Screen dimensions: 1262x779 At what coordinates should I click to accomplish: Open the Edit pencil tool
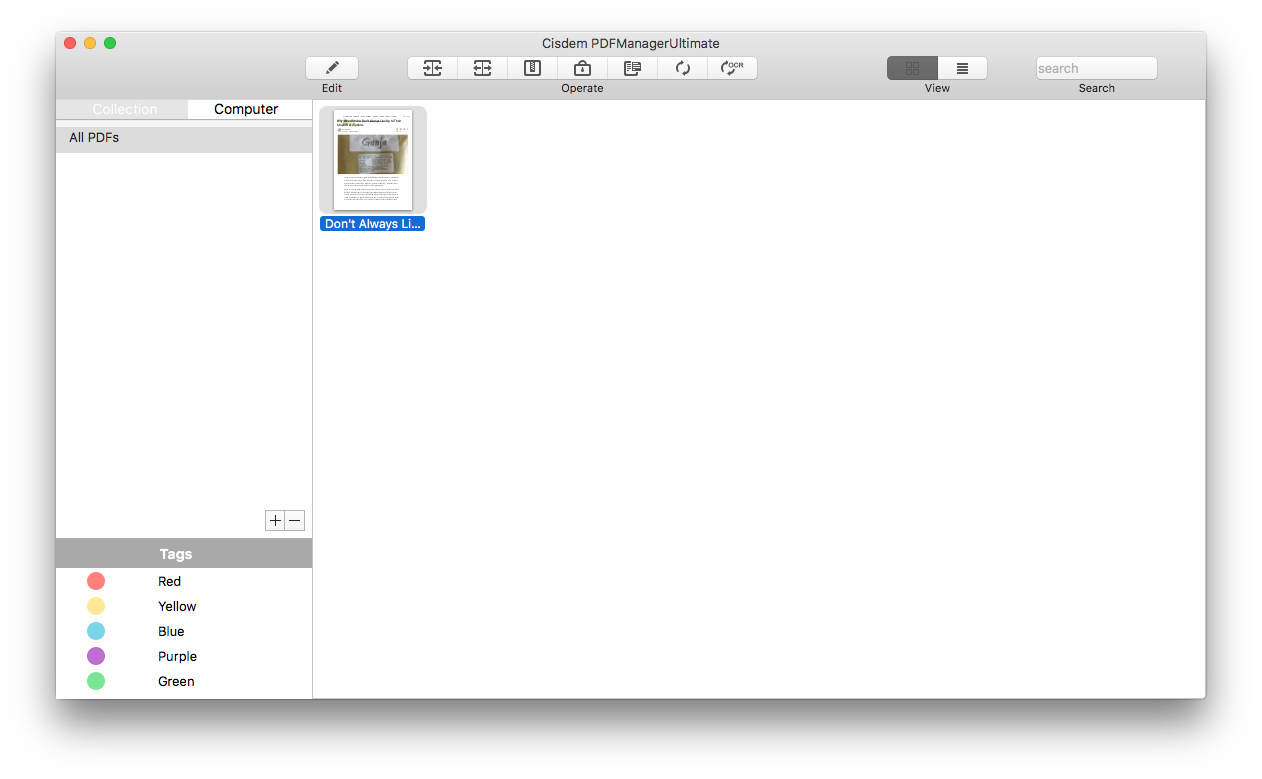[x=331, y=67]
